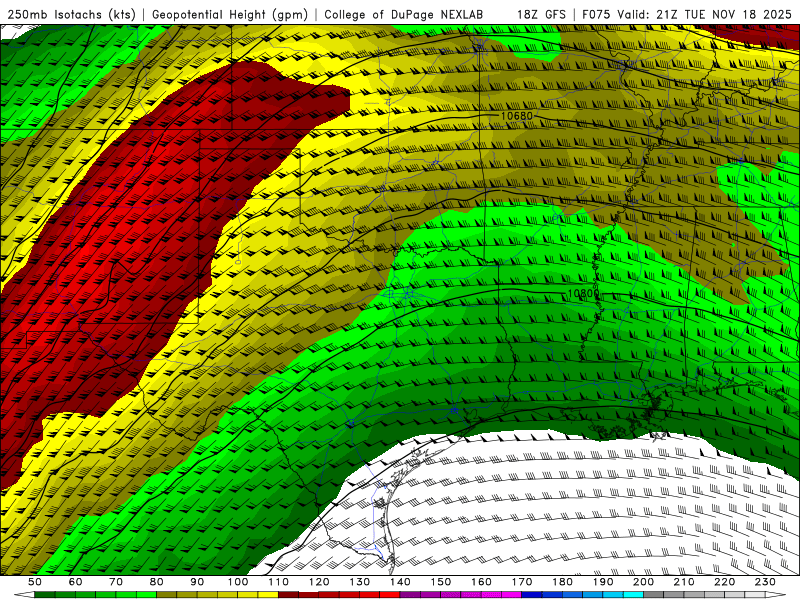Image resolution: width=800 pixels, height=600 pixels.
Task: Click the 170 label on the color scale
Action: pyautogui.click(x=522, y=582)
